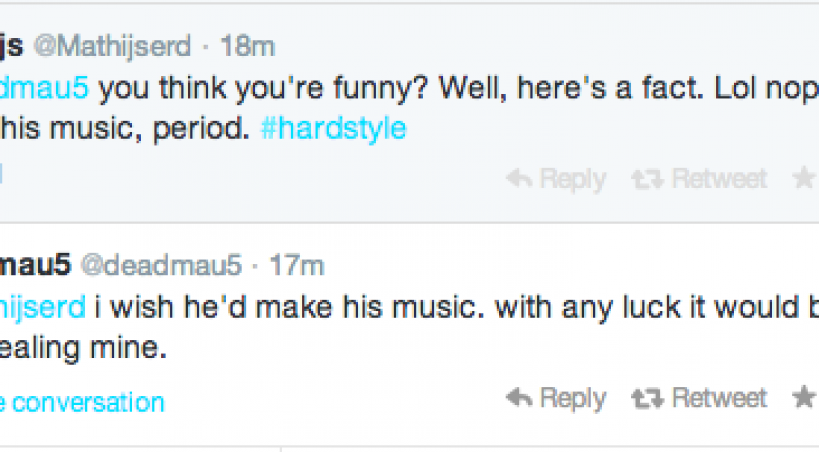This screenshot has width=819, height=452.
Task: Favorite Mathijserd's tweet with the star icon
Action: [x=806, y=179]
